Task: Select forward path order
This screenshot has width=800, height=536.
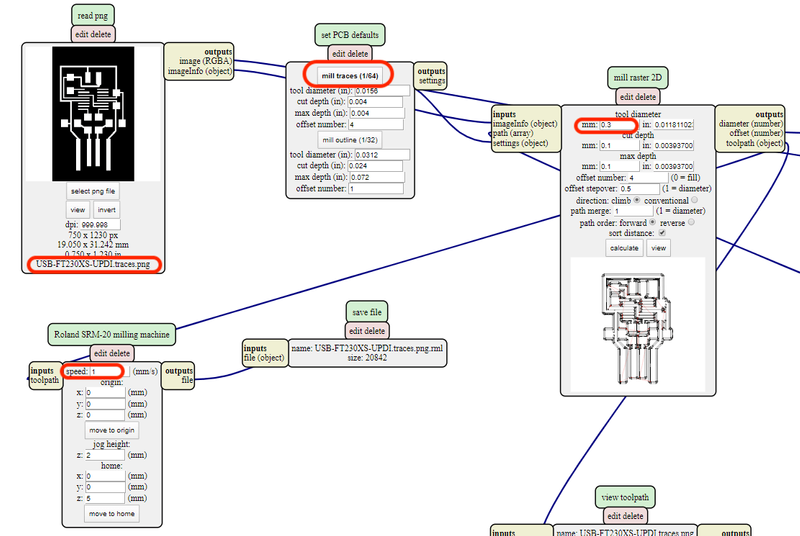Action: 654,222
